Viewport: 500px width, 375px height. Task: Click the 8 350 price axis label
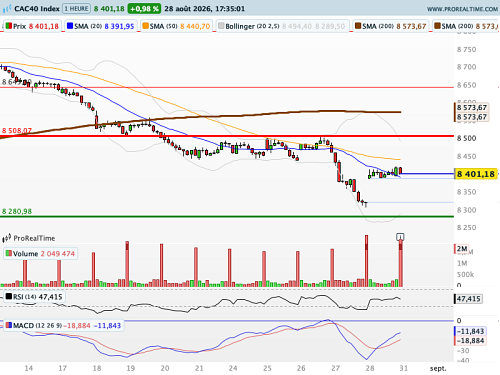[466, 192]
